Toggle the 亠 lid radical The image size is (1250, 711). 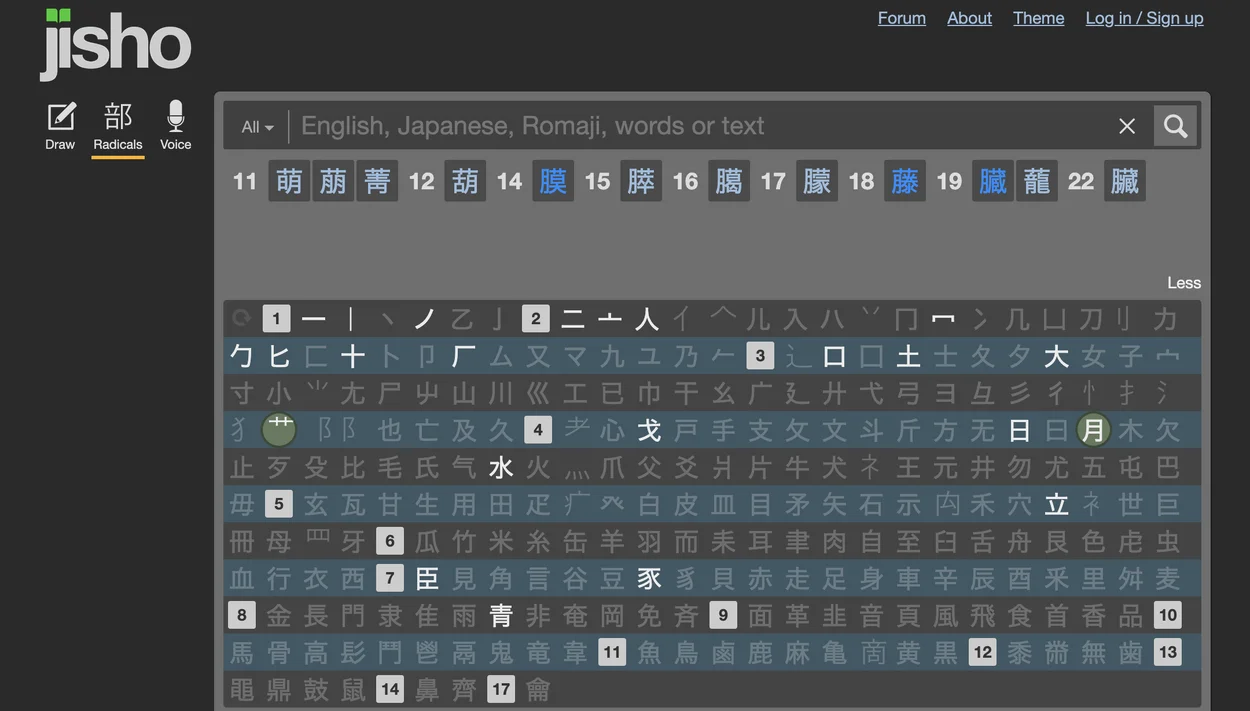click(x=610, y=319)
